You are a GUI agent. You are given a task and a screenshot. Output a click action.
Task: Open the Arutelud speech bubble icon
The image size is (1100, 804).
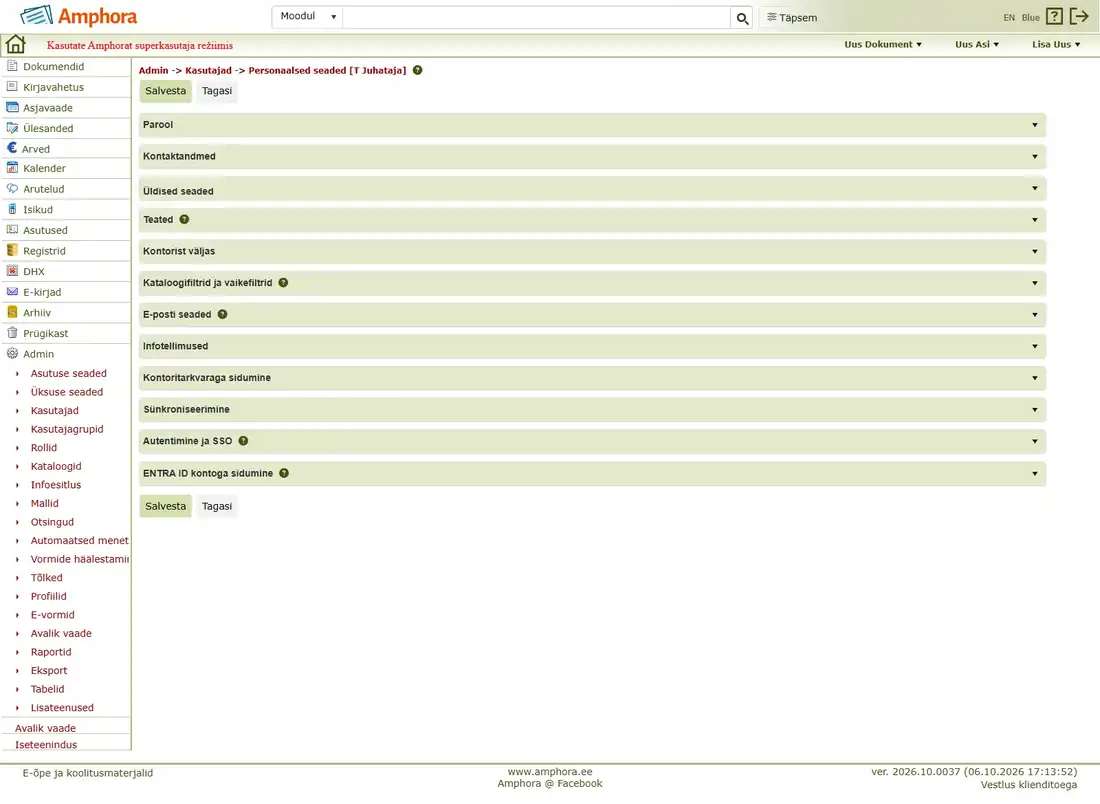pos(12,189)
